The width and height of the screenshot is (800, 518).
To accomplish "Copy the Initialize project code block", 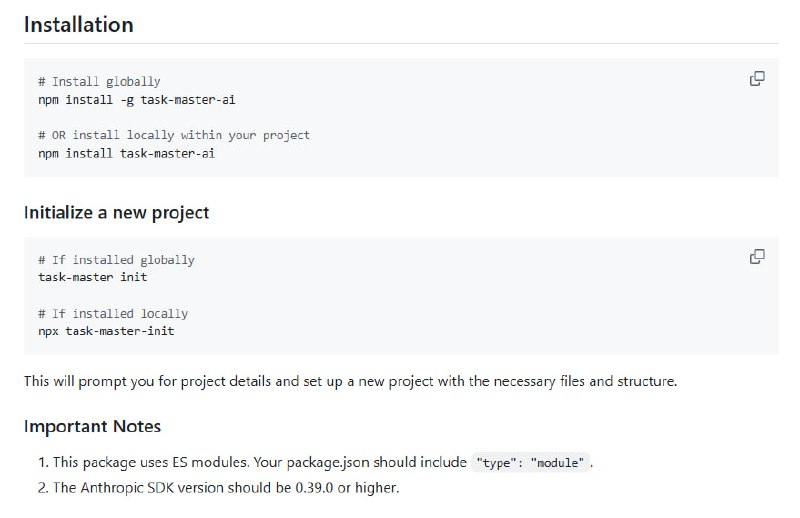I will coord(757,257).
